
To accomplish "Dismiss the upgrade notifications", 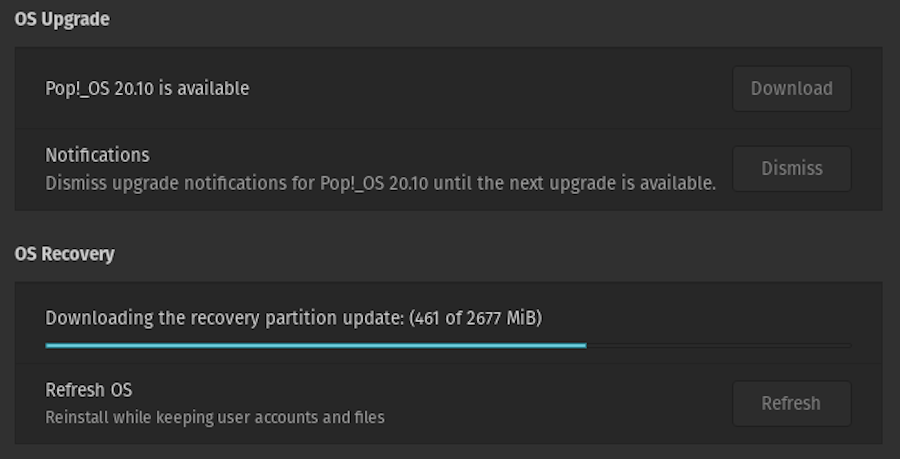I will click(792, 169).
